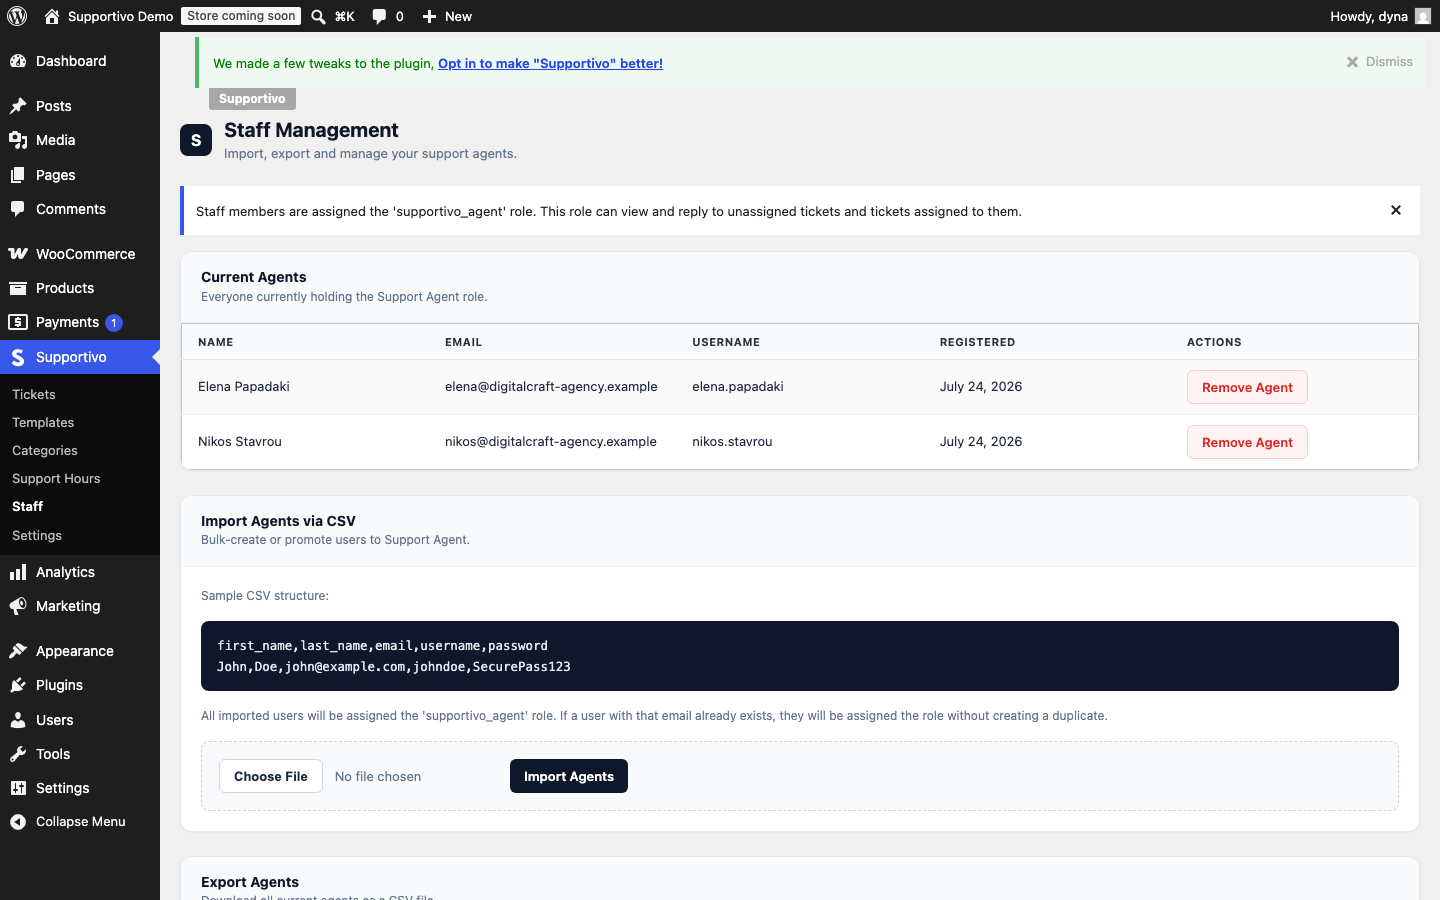The height and width of the screenshot is (900, 1440).
Task: Open the Tickets submenu item
Action: [34, 395]
